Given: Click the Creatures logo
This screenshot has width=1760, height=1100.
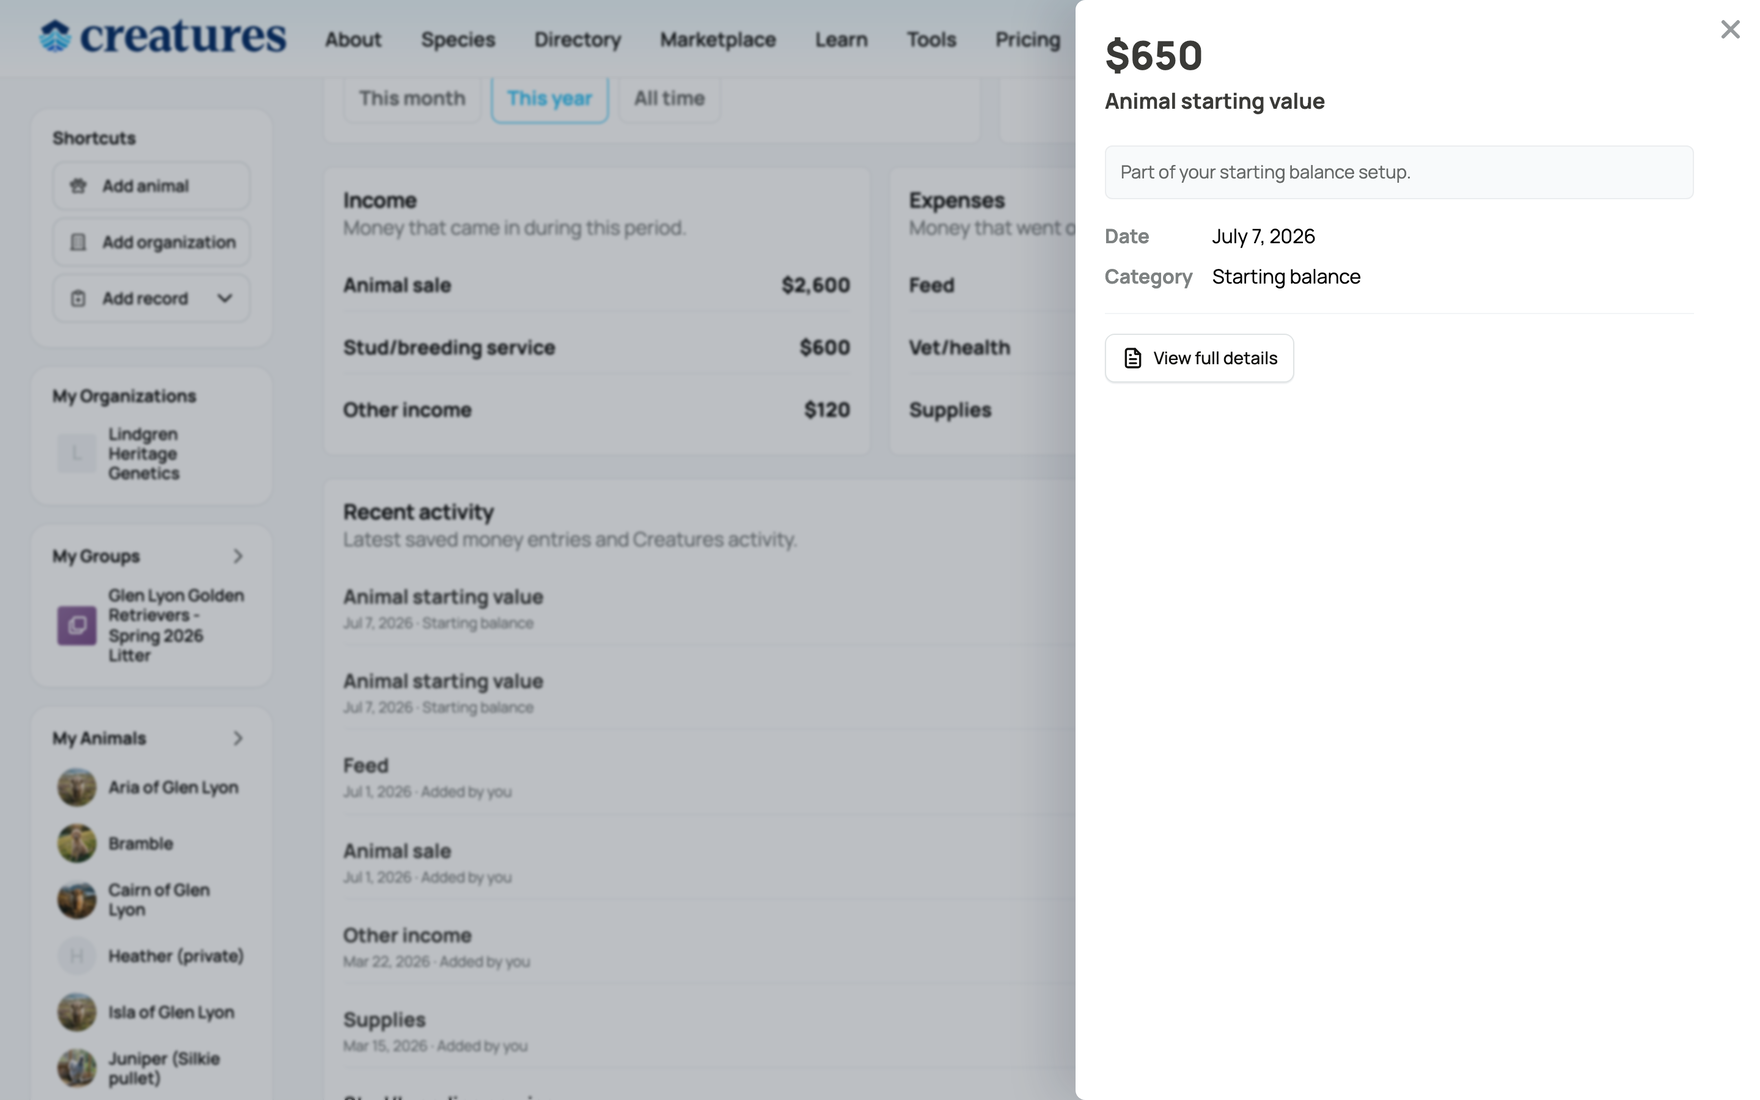Looking at the screenshot, I should click(x=163, y=37).
